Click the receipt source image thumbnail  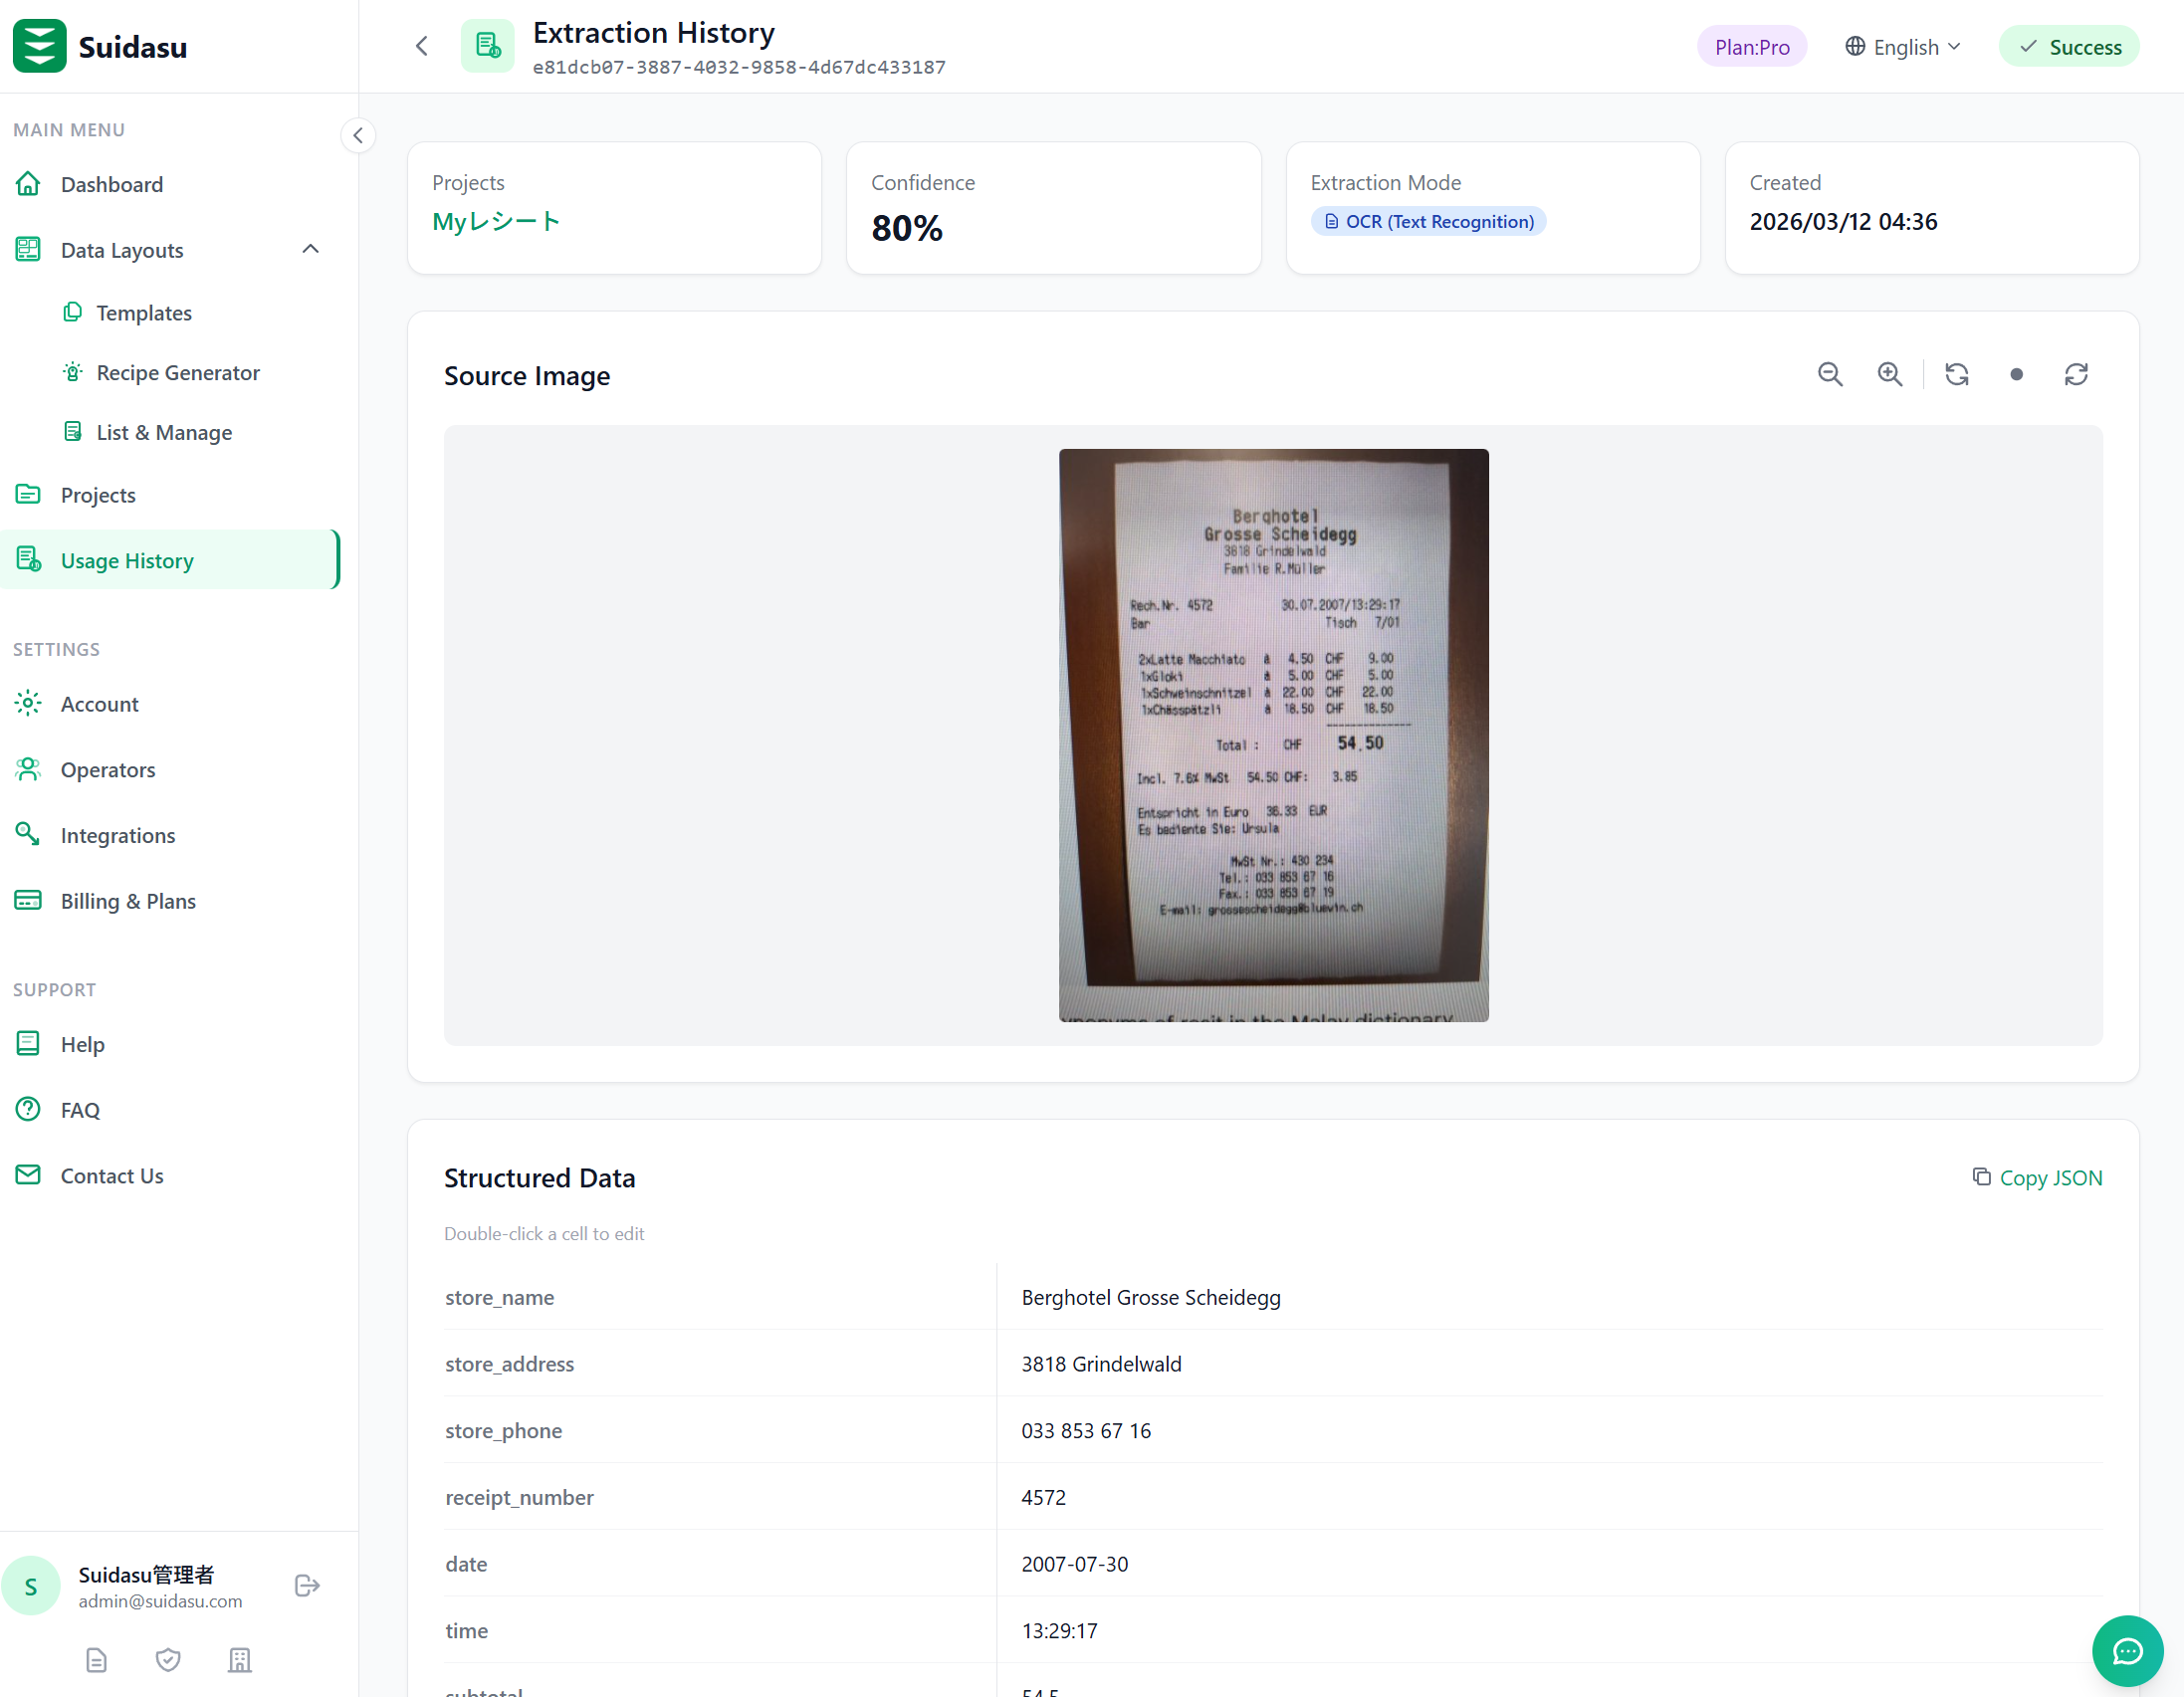point(1273,735)
